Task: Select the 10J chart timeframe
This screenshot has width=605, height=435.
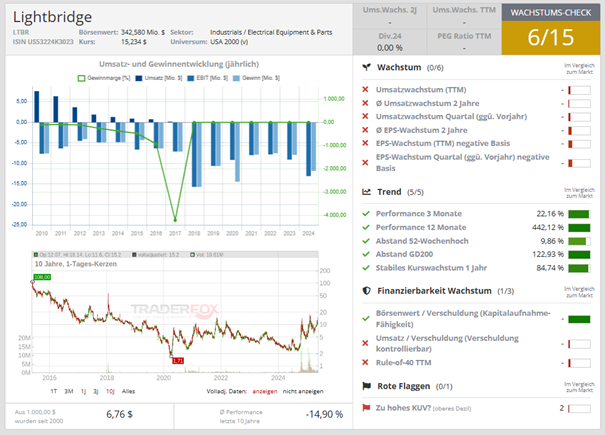Action: 110,391
